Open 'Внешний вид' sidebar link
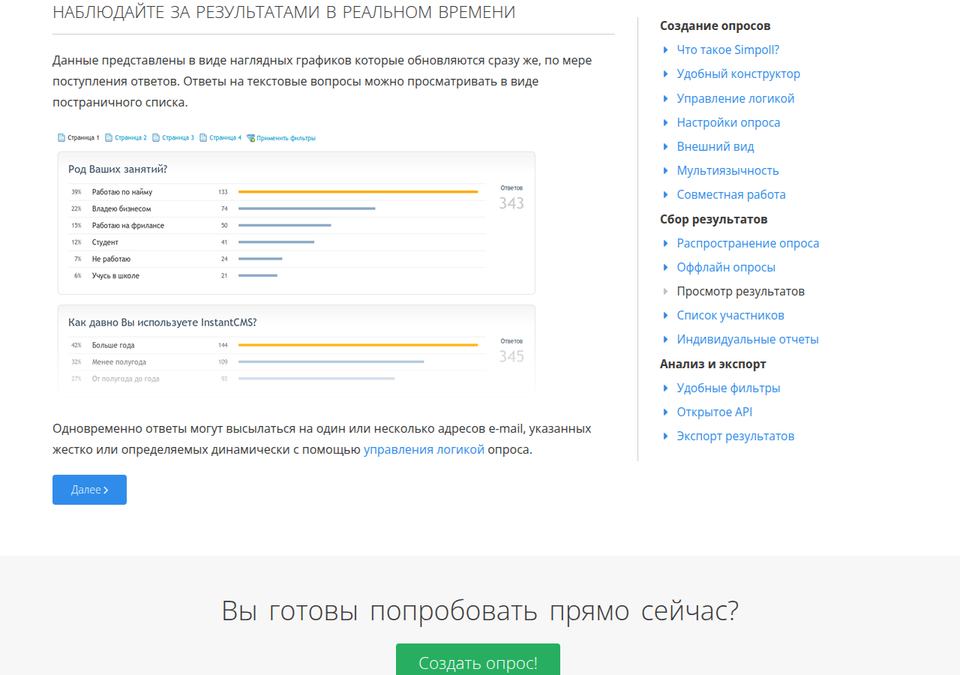960x675 pixels. [x=715, y=146]
